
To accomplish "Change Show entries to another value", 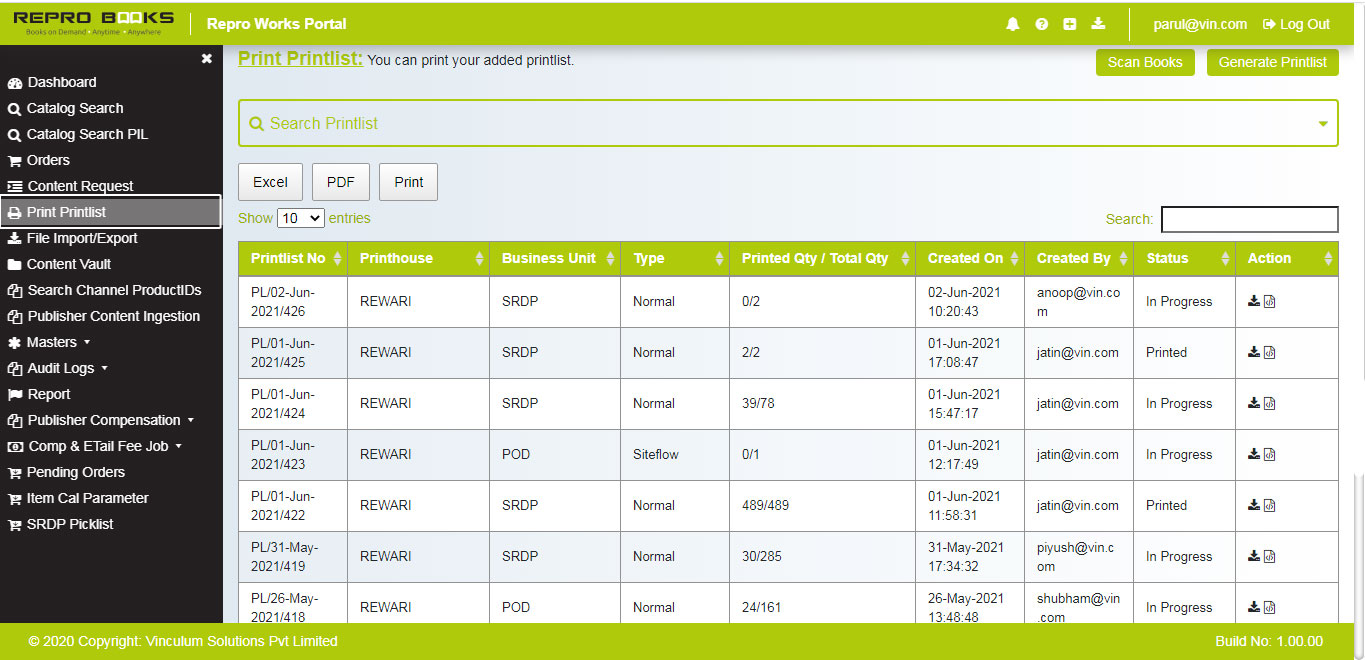I will (300, 218).
